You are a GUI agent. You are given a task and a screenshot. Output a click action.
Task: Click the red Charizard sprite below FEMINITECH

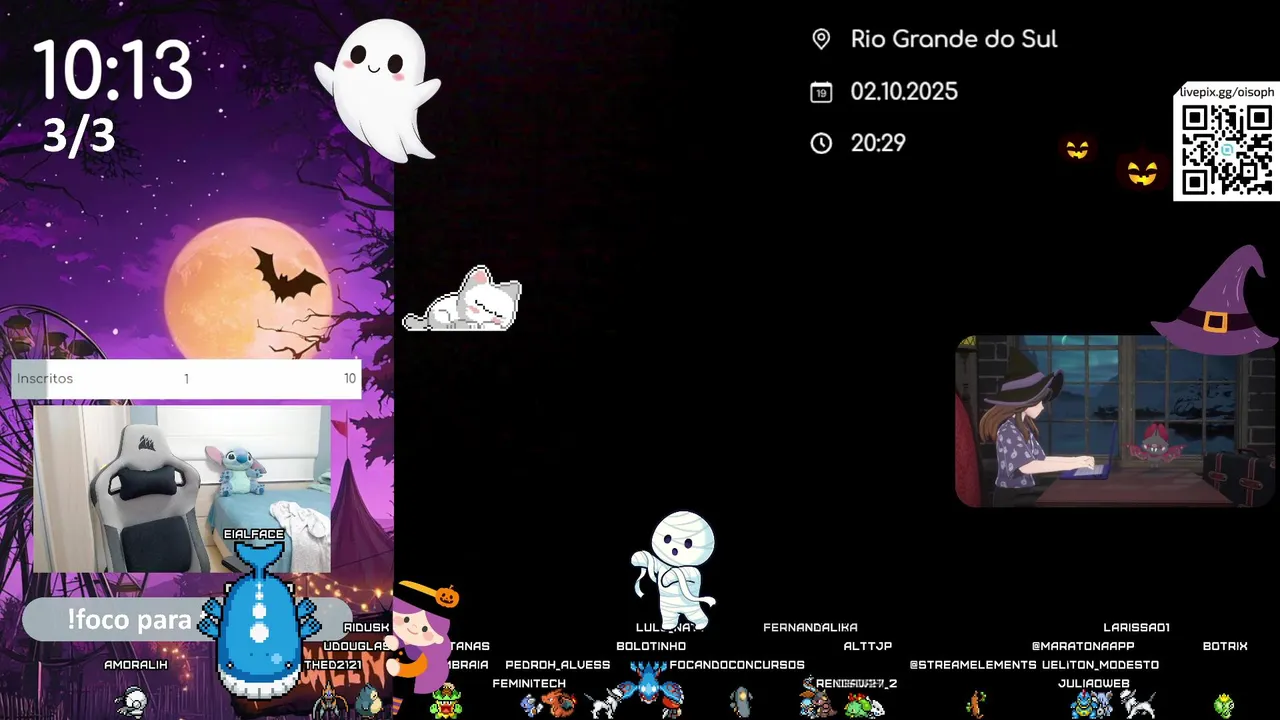(x=559, y=704)
